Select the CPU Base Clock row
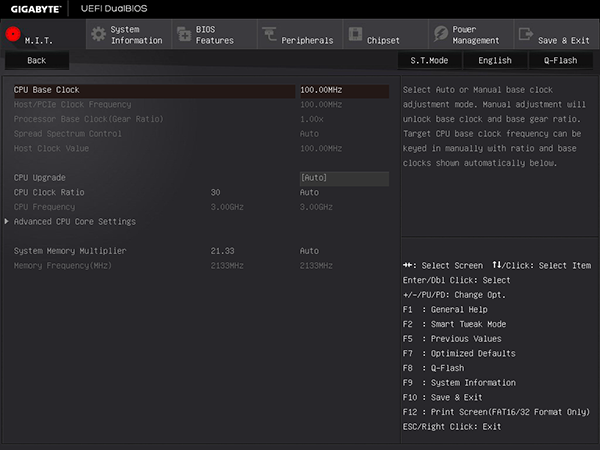 point(154,90)
